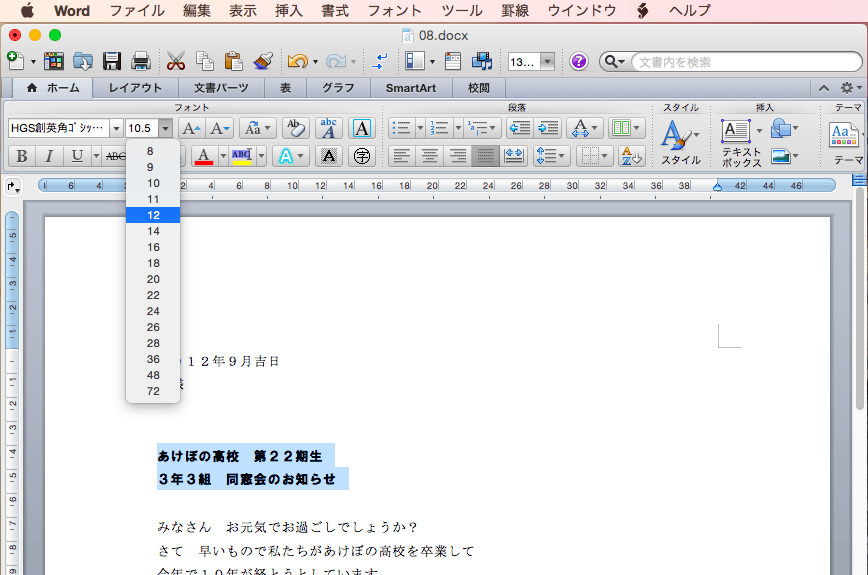Increase font size with A-up icon
The height and width of the screenshot is (575, 868).
click(x=192, y=128)
